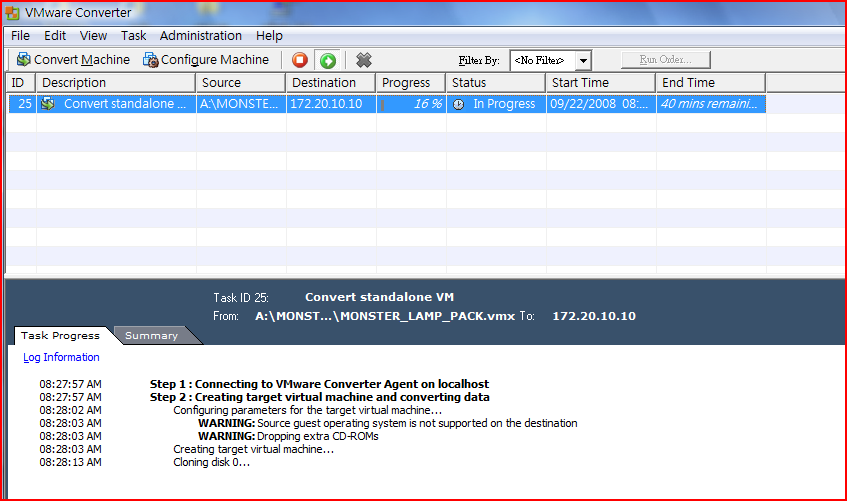Click the Run Order button
The width and height of the screenshot is (847, 501).
[x=666, y=59]
